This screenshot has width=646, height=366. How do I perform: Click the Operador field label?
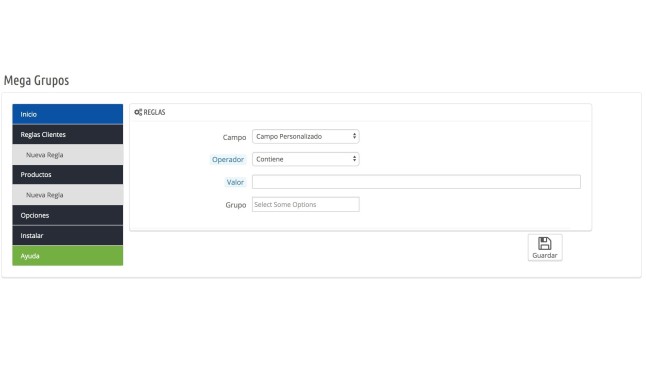(228, 160)
